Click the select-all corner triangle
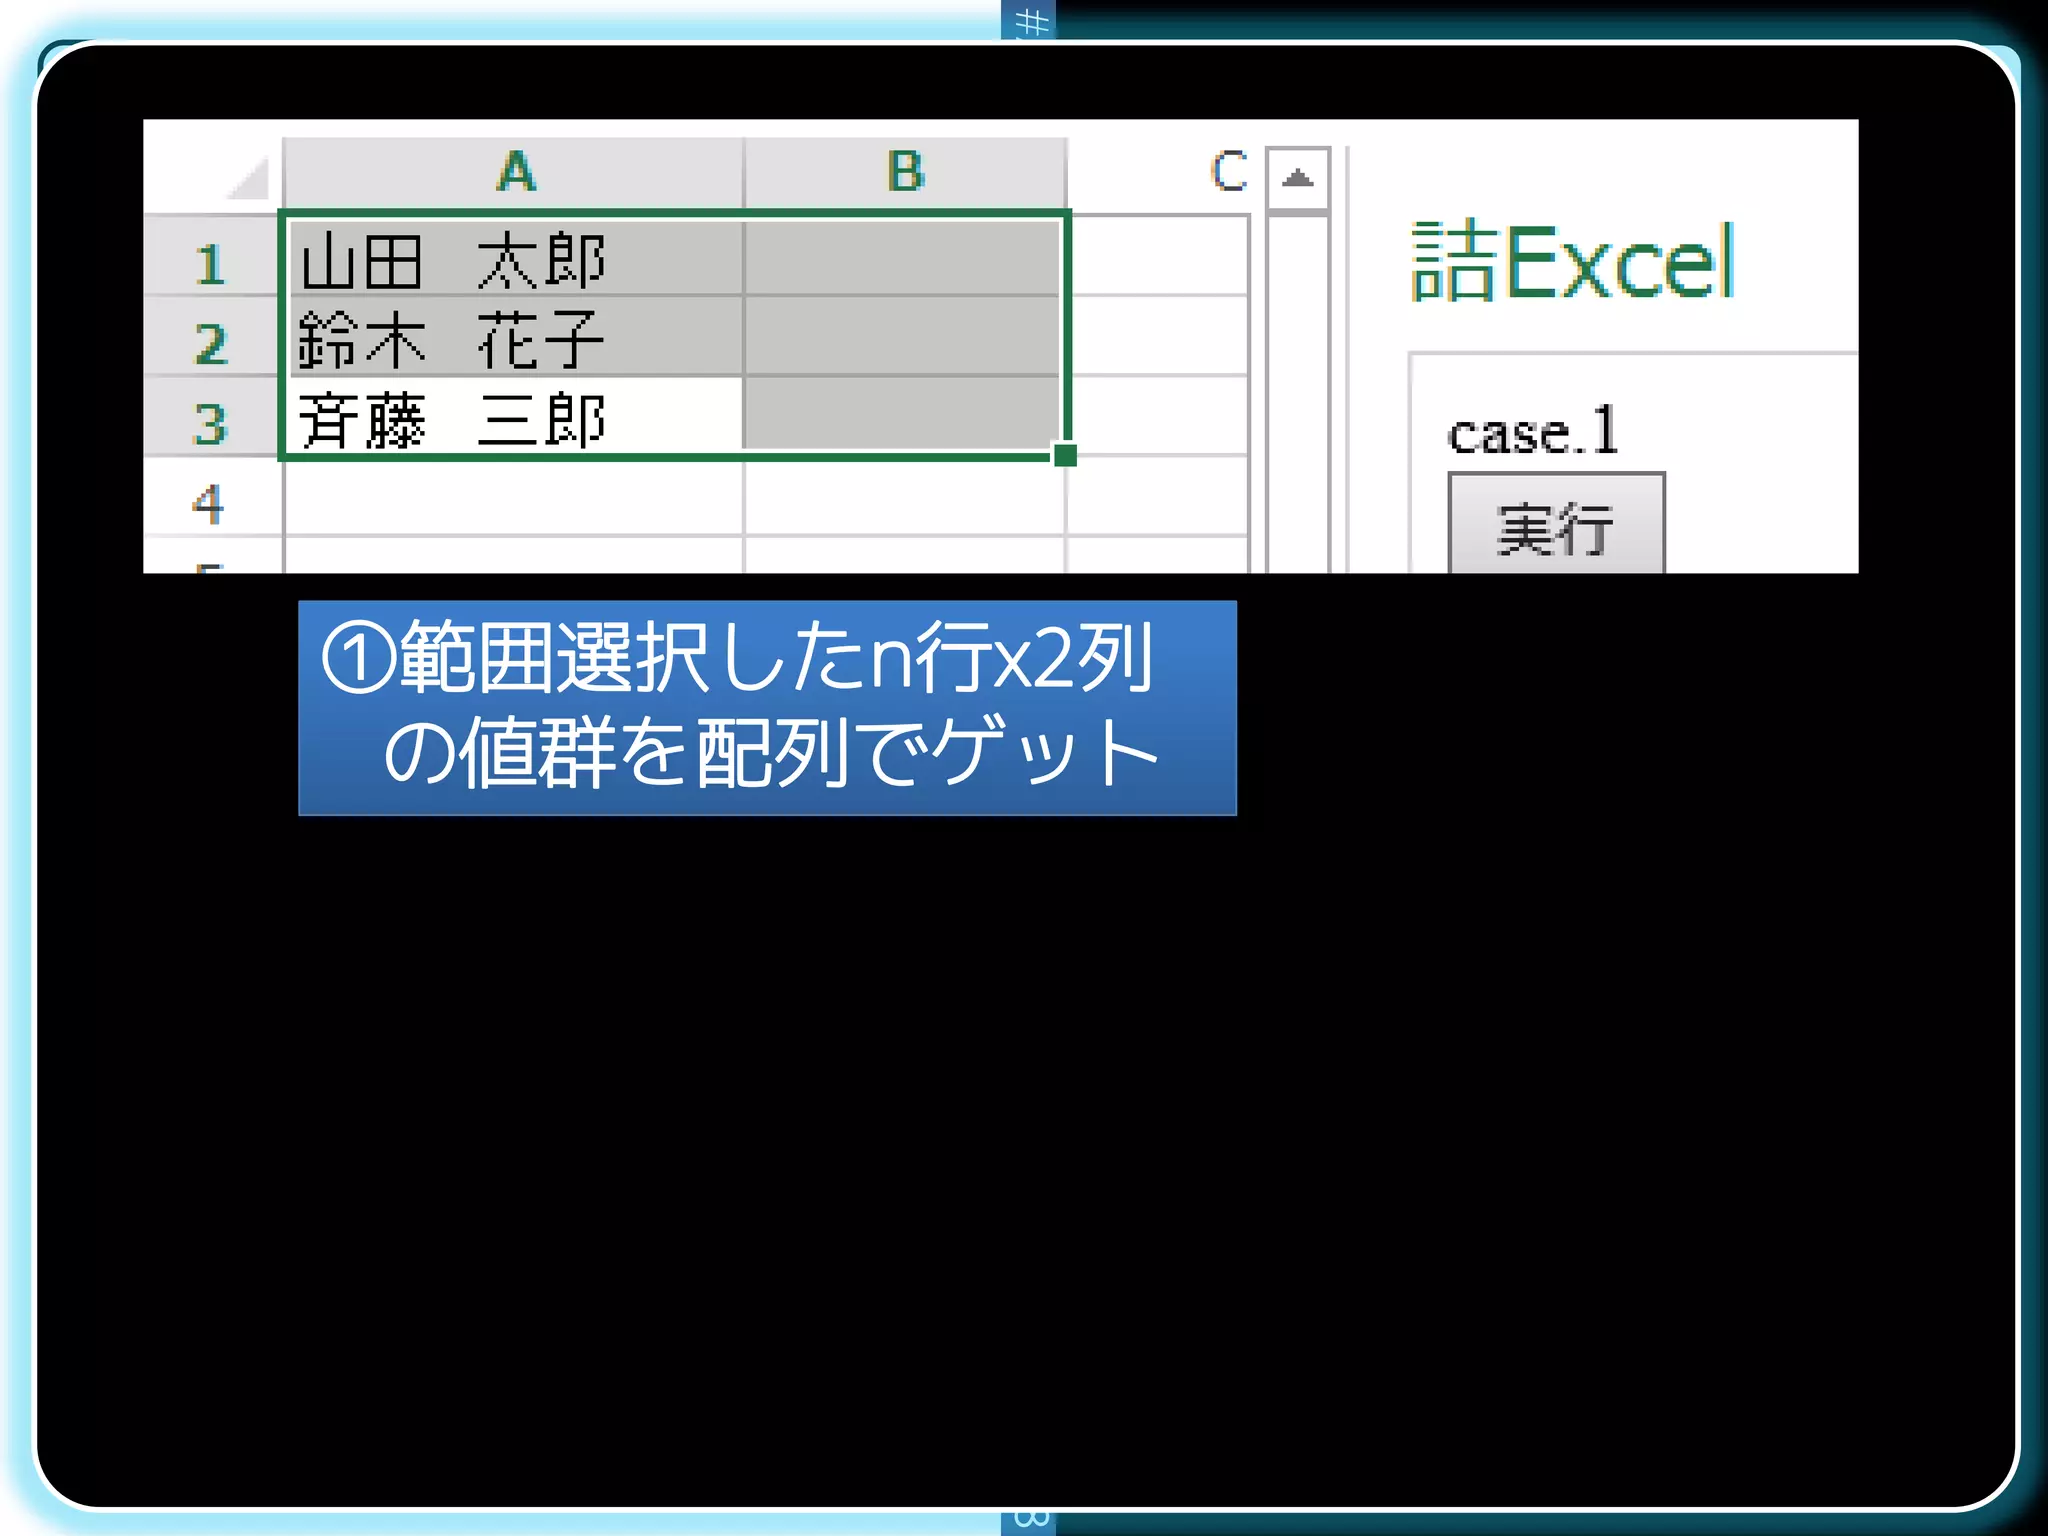Screen dimensions: 2048x1536 tap(247, 178)
